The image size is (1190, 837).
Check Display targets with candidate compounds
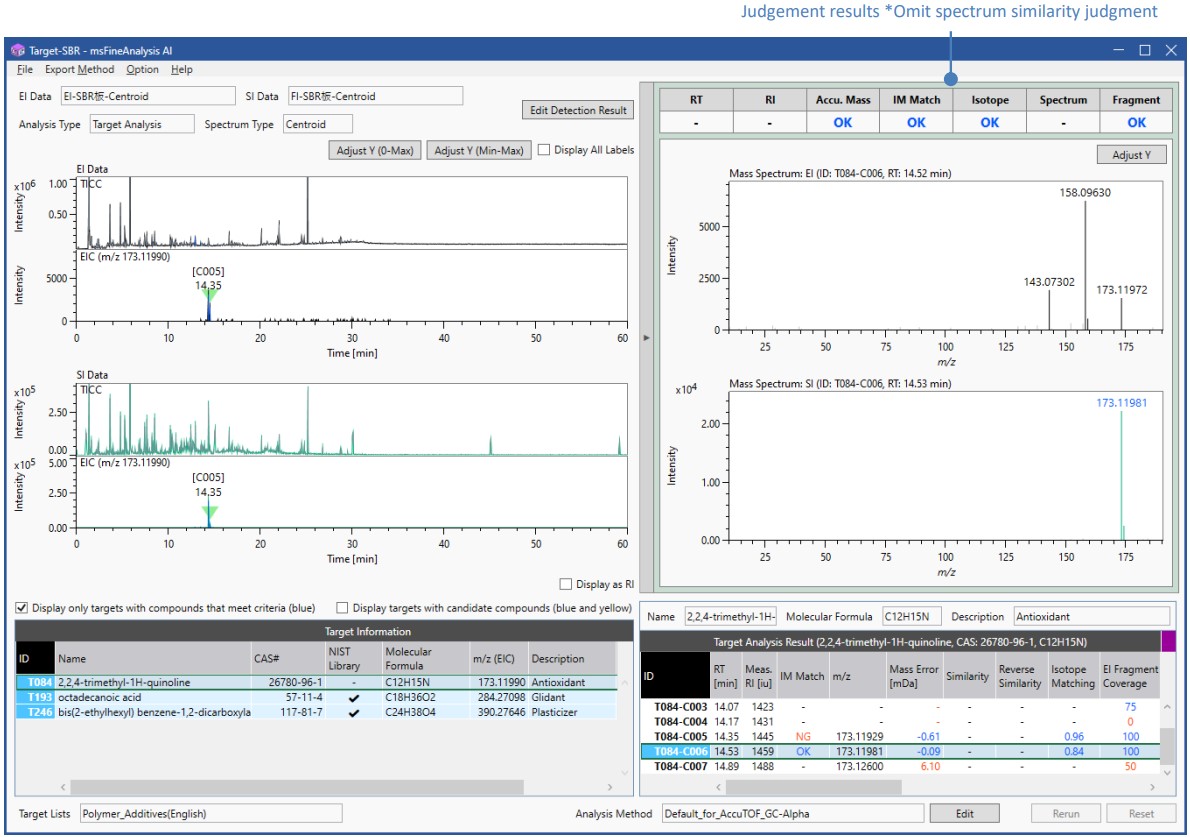click(343, 608)
